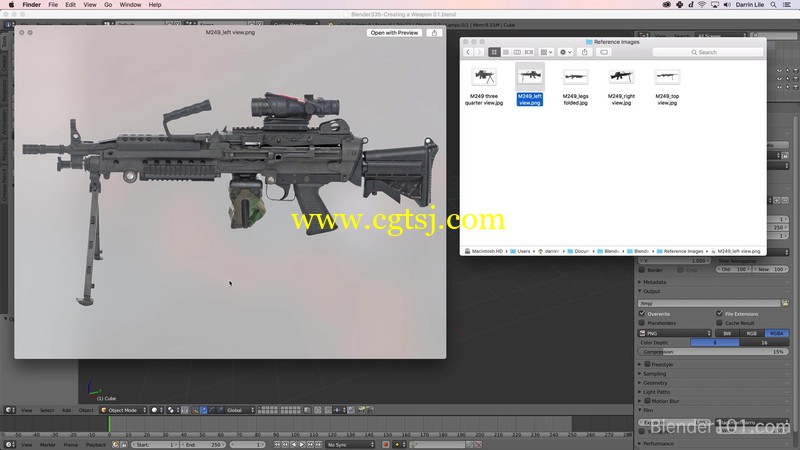This screenshot has width=800, height=450.
Task: Open Notification Center icon
Action: (x=787, y=5)
